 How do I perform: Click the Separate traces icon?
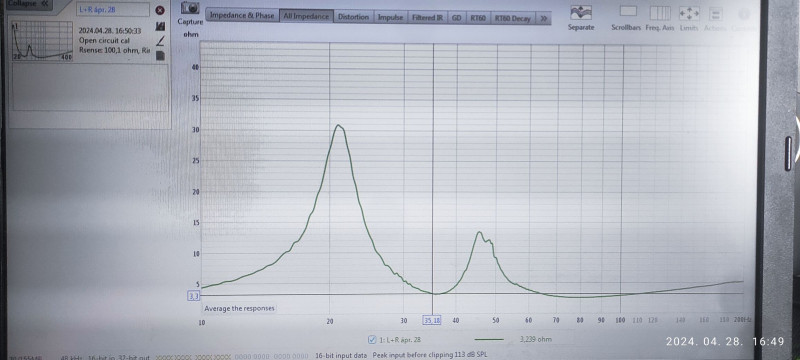coord(581,13)
